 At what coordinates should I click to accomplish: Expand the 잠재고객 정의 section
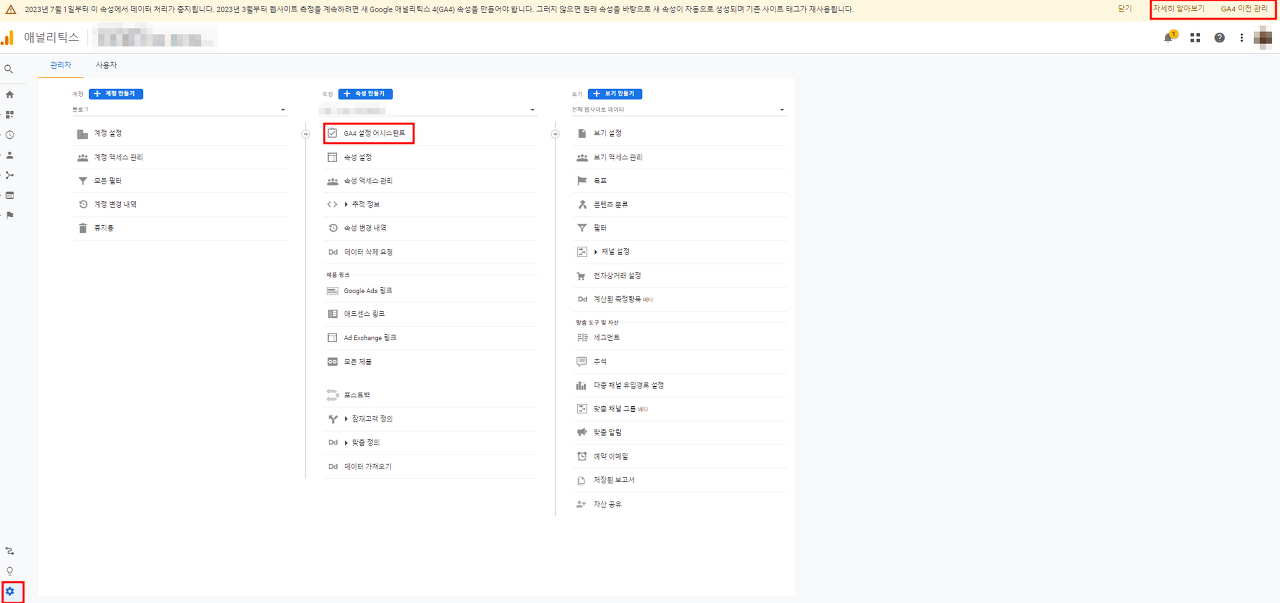(367, 419)
